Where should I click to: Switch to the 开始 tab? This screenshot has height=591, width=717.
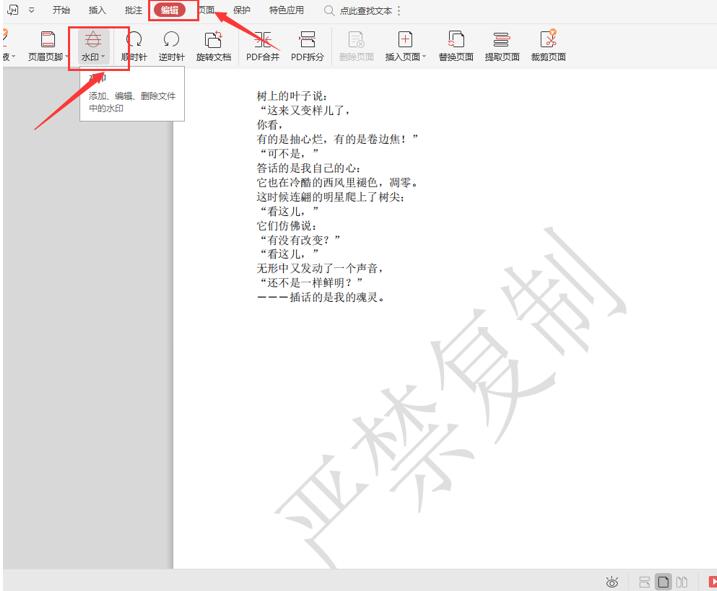coord(61,10)
